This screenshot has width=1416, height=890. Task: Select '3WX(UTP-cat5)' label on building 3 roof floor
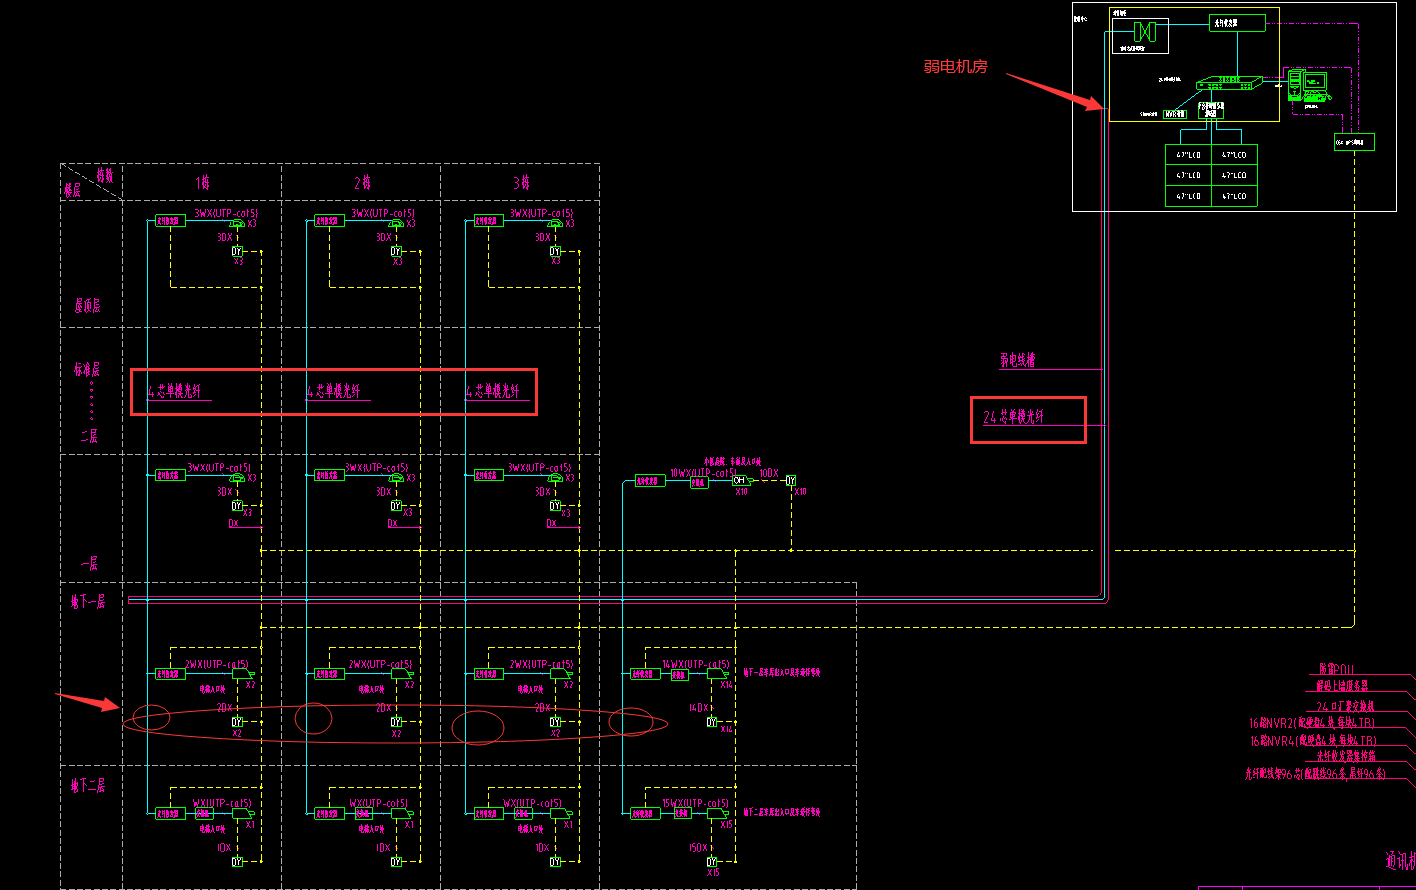coord(541,213)
